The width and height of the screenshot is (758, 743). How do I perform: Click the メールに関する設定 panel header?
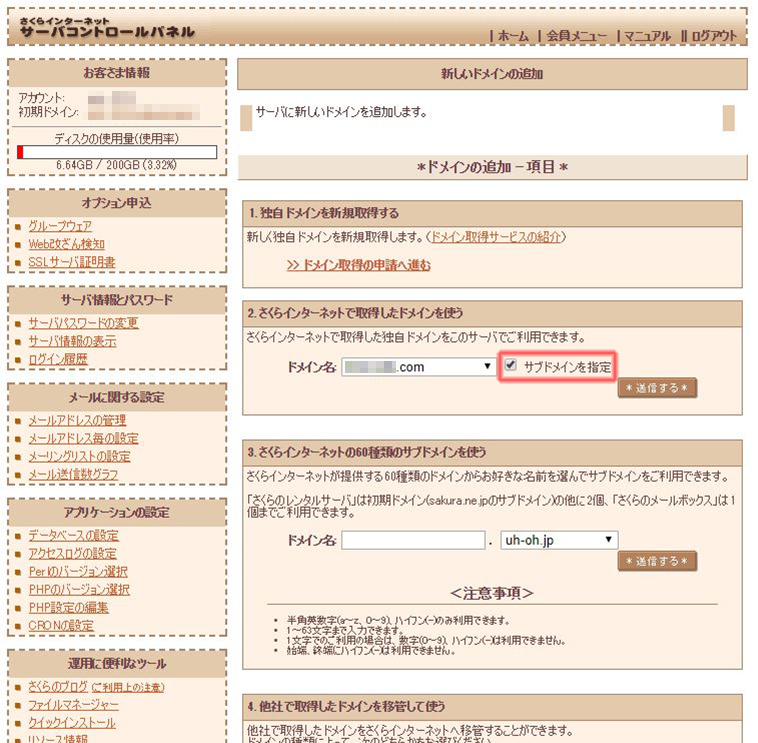[117, 397]
